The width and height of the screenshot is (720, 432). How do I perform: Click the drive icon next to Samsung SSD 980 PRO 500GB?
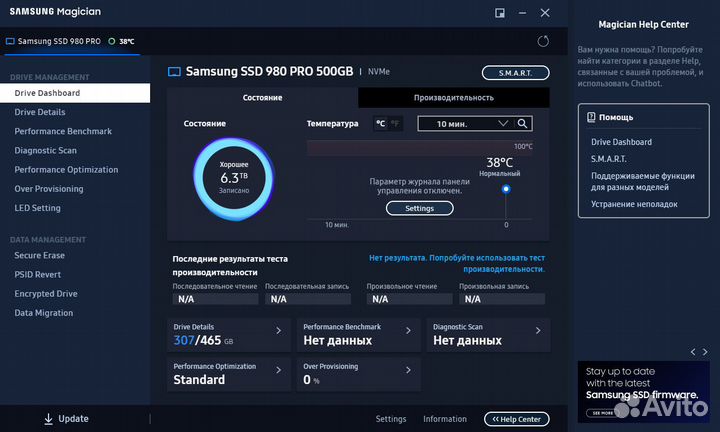click(x=174, y=72)
